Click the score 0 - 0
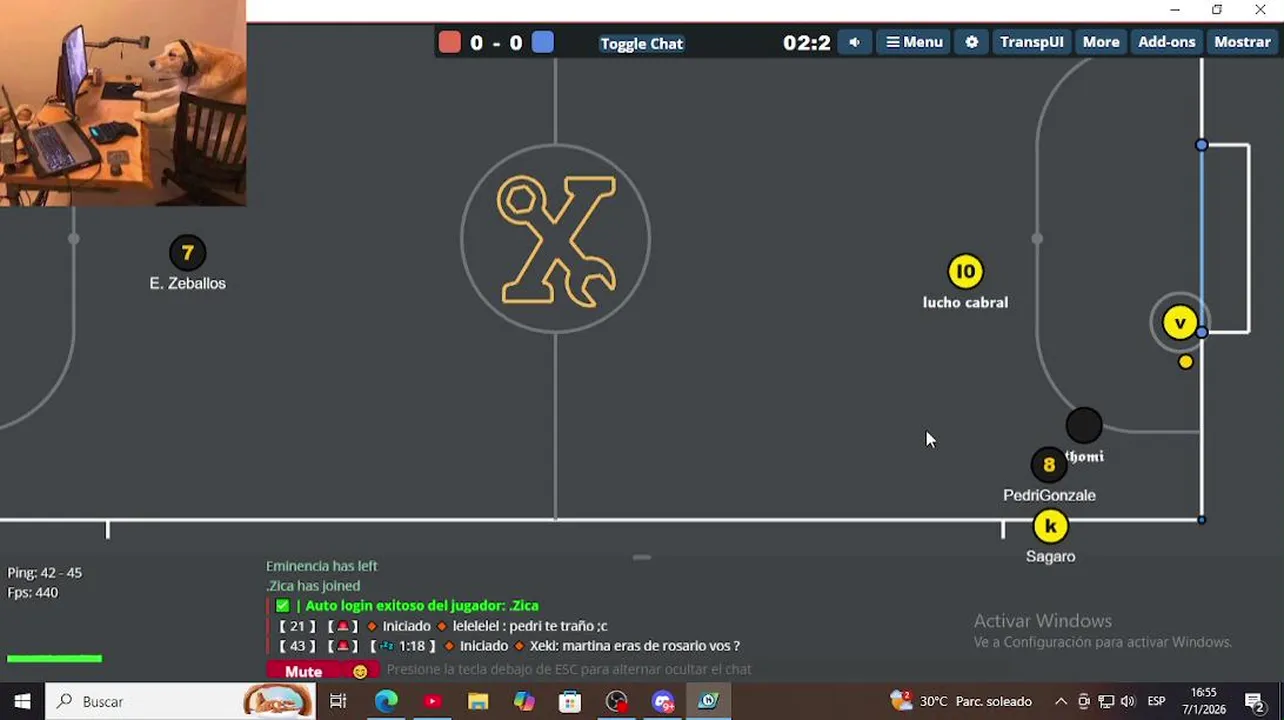The width and height of the screenshot is (1284, 720). (x=496, y=42)
